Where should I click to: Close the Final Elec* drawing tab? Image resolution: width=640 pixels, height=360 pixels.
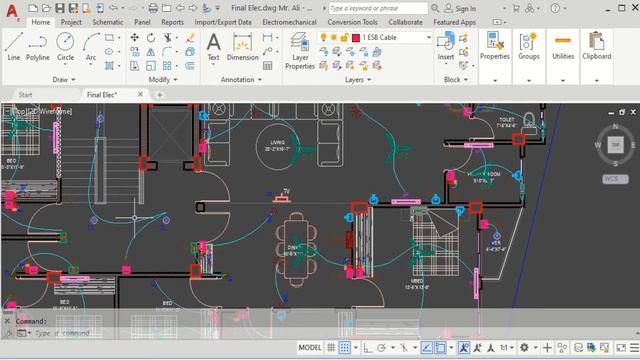(140, 94)
